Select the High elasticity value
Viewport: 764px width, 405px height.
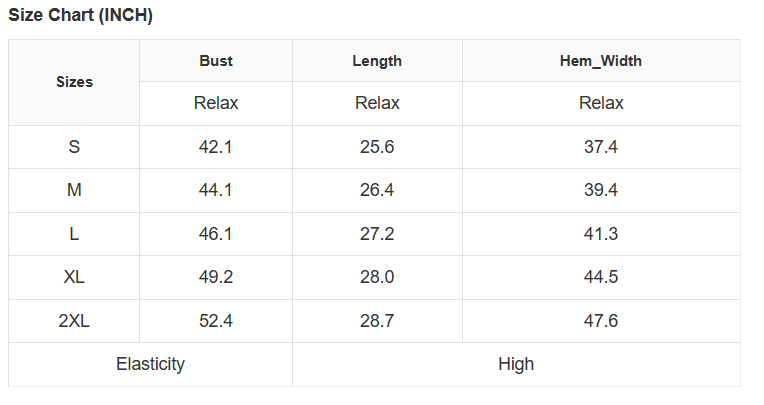pos(516,364)
